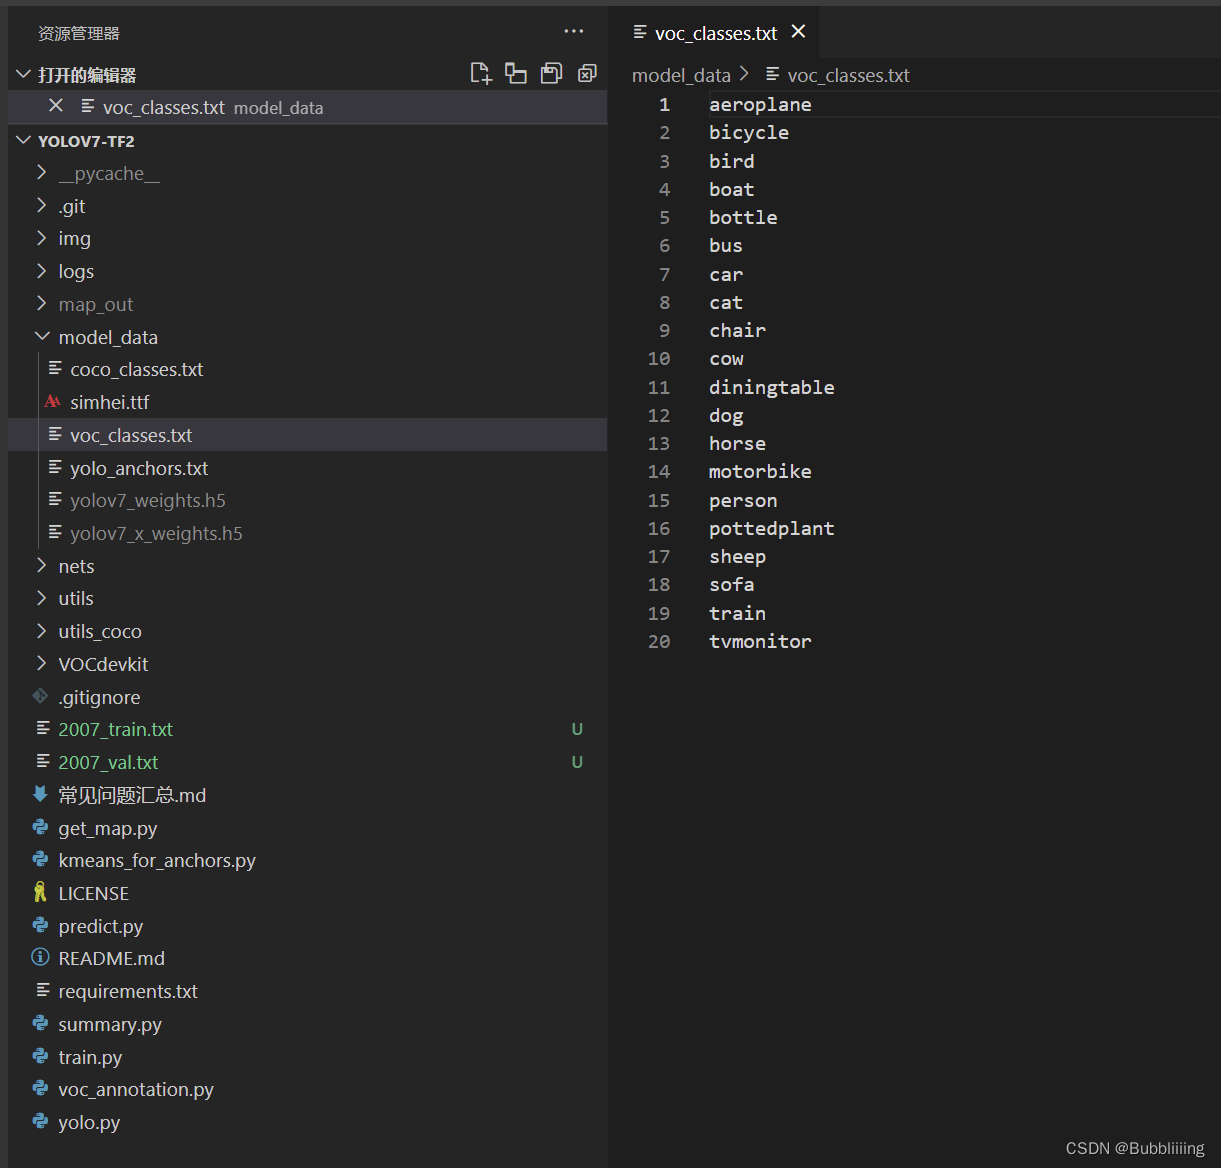This screenshot has width=1221, height=1168.
Task: Click the New Untitled File icon
Action: (481, 73)
